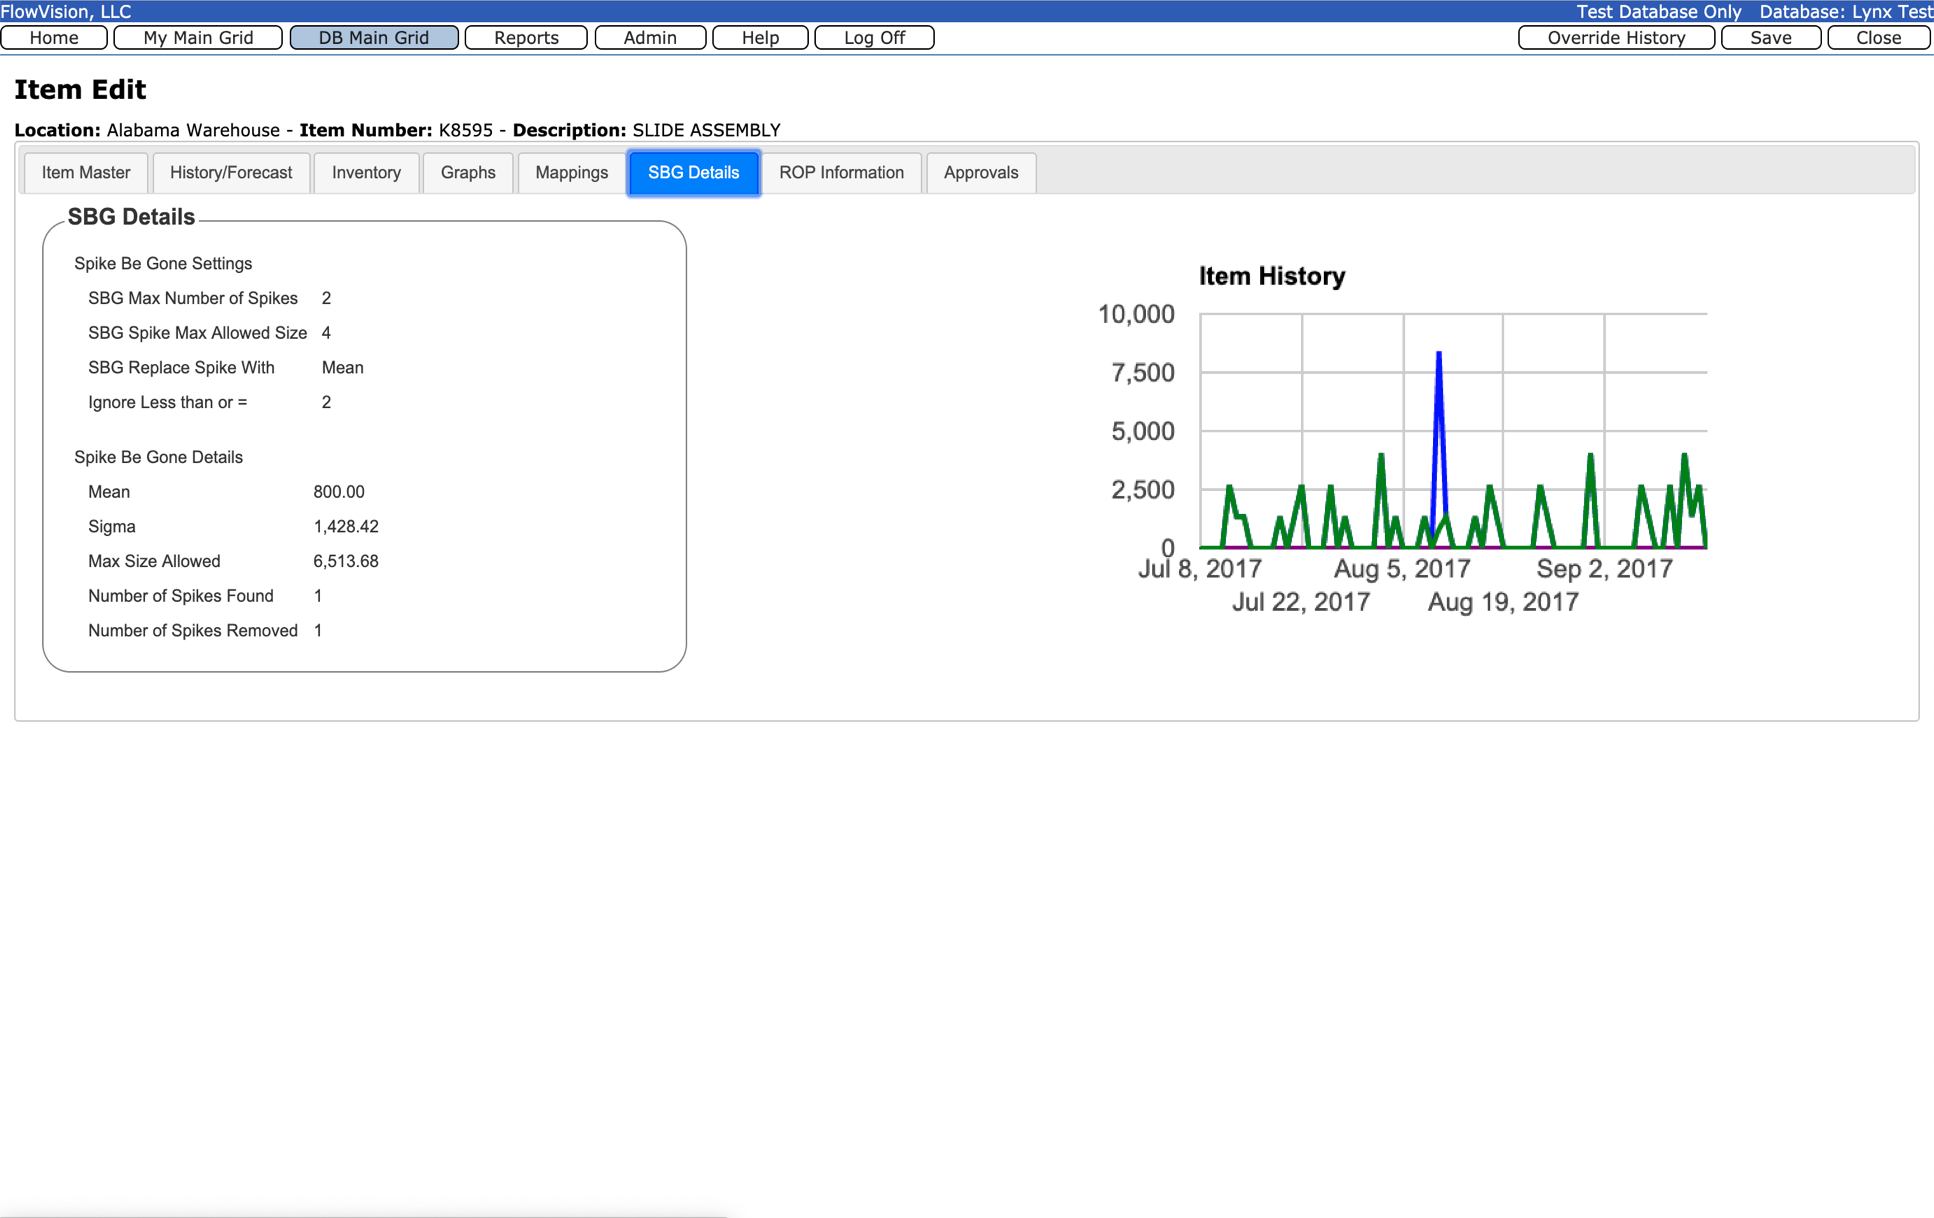Close the Item Edit page
Screen dimensions: 1934x1218
tap(1878, 38)
